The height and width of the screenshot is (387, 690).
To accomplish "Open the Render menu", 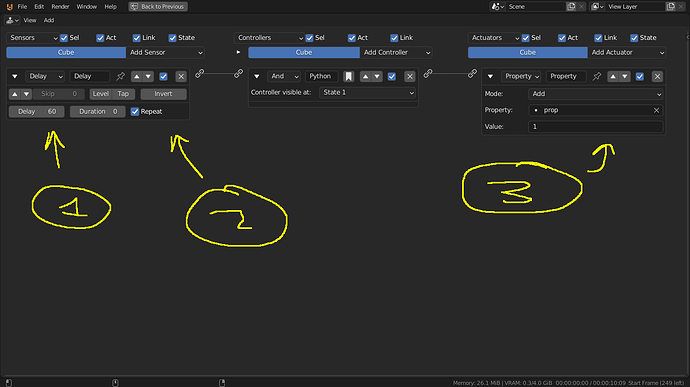I will pyautogui.click(x=60, y=7).
